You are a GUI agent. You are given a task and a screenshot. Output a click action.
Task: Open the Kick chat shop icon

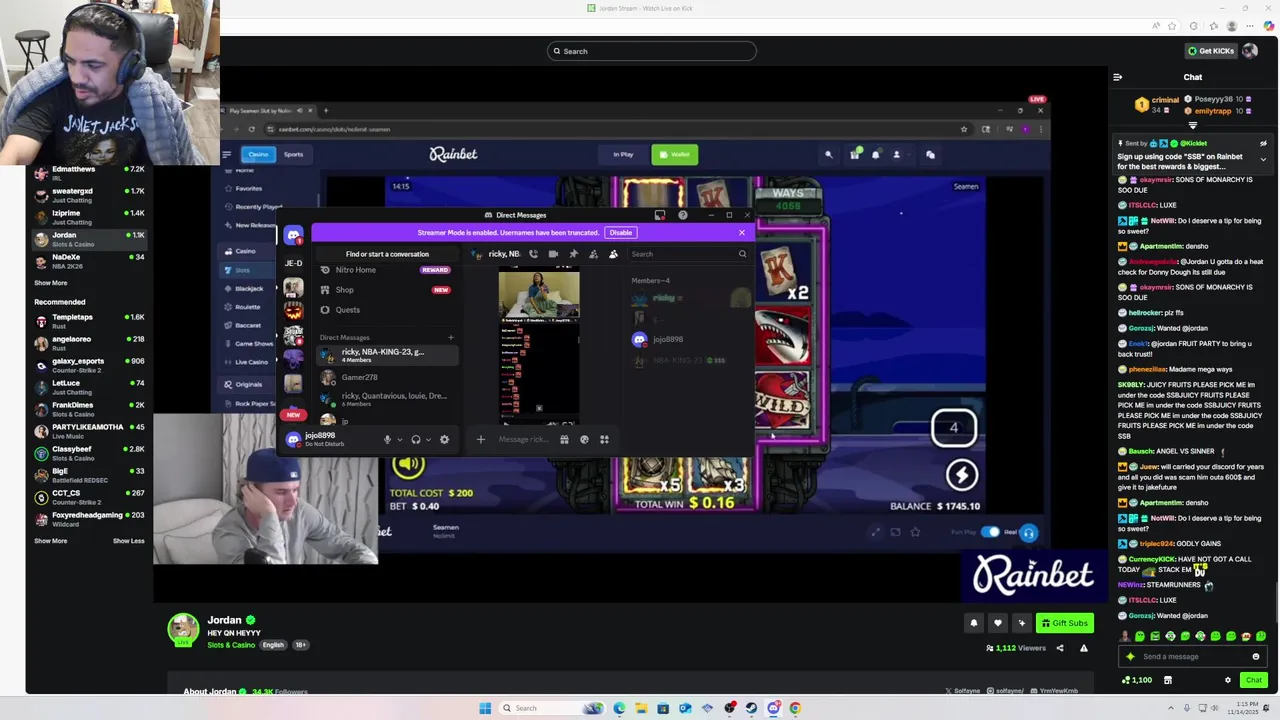point(1168,680)
